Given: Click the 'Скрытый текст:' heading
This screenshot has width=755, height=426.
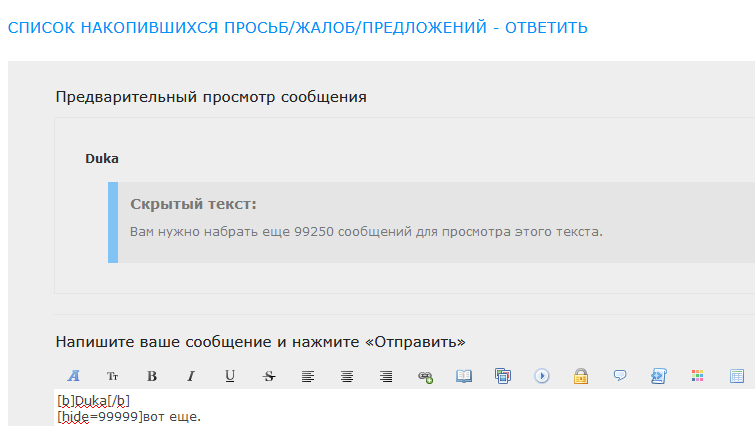Looking at the screenshot, I should (193, 204).
